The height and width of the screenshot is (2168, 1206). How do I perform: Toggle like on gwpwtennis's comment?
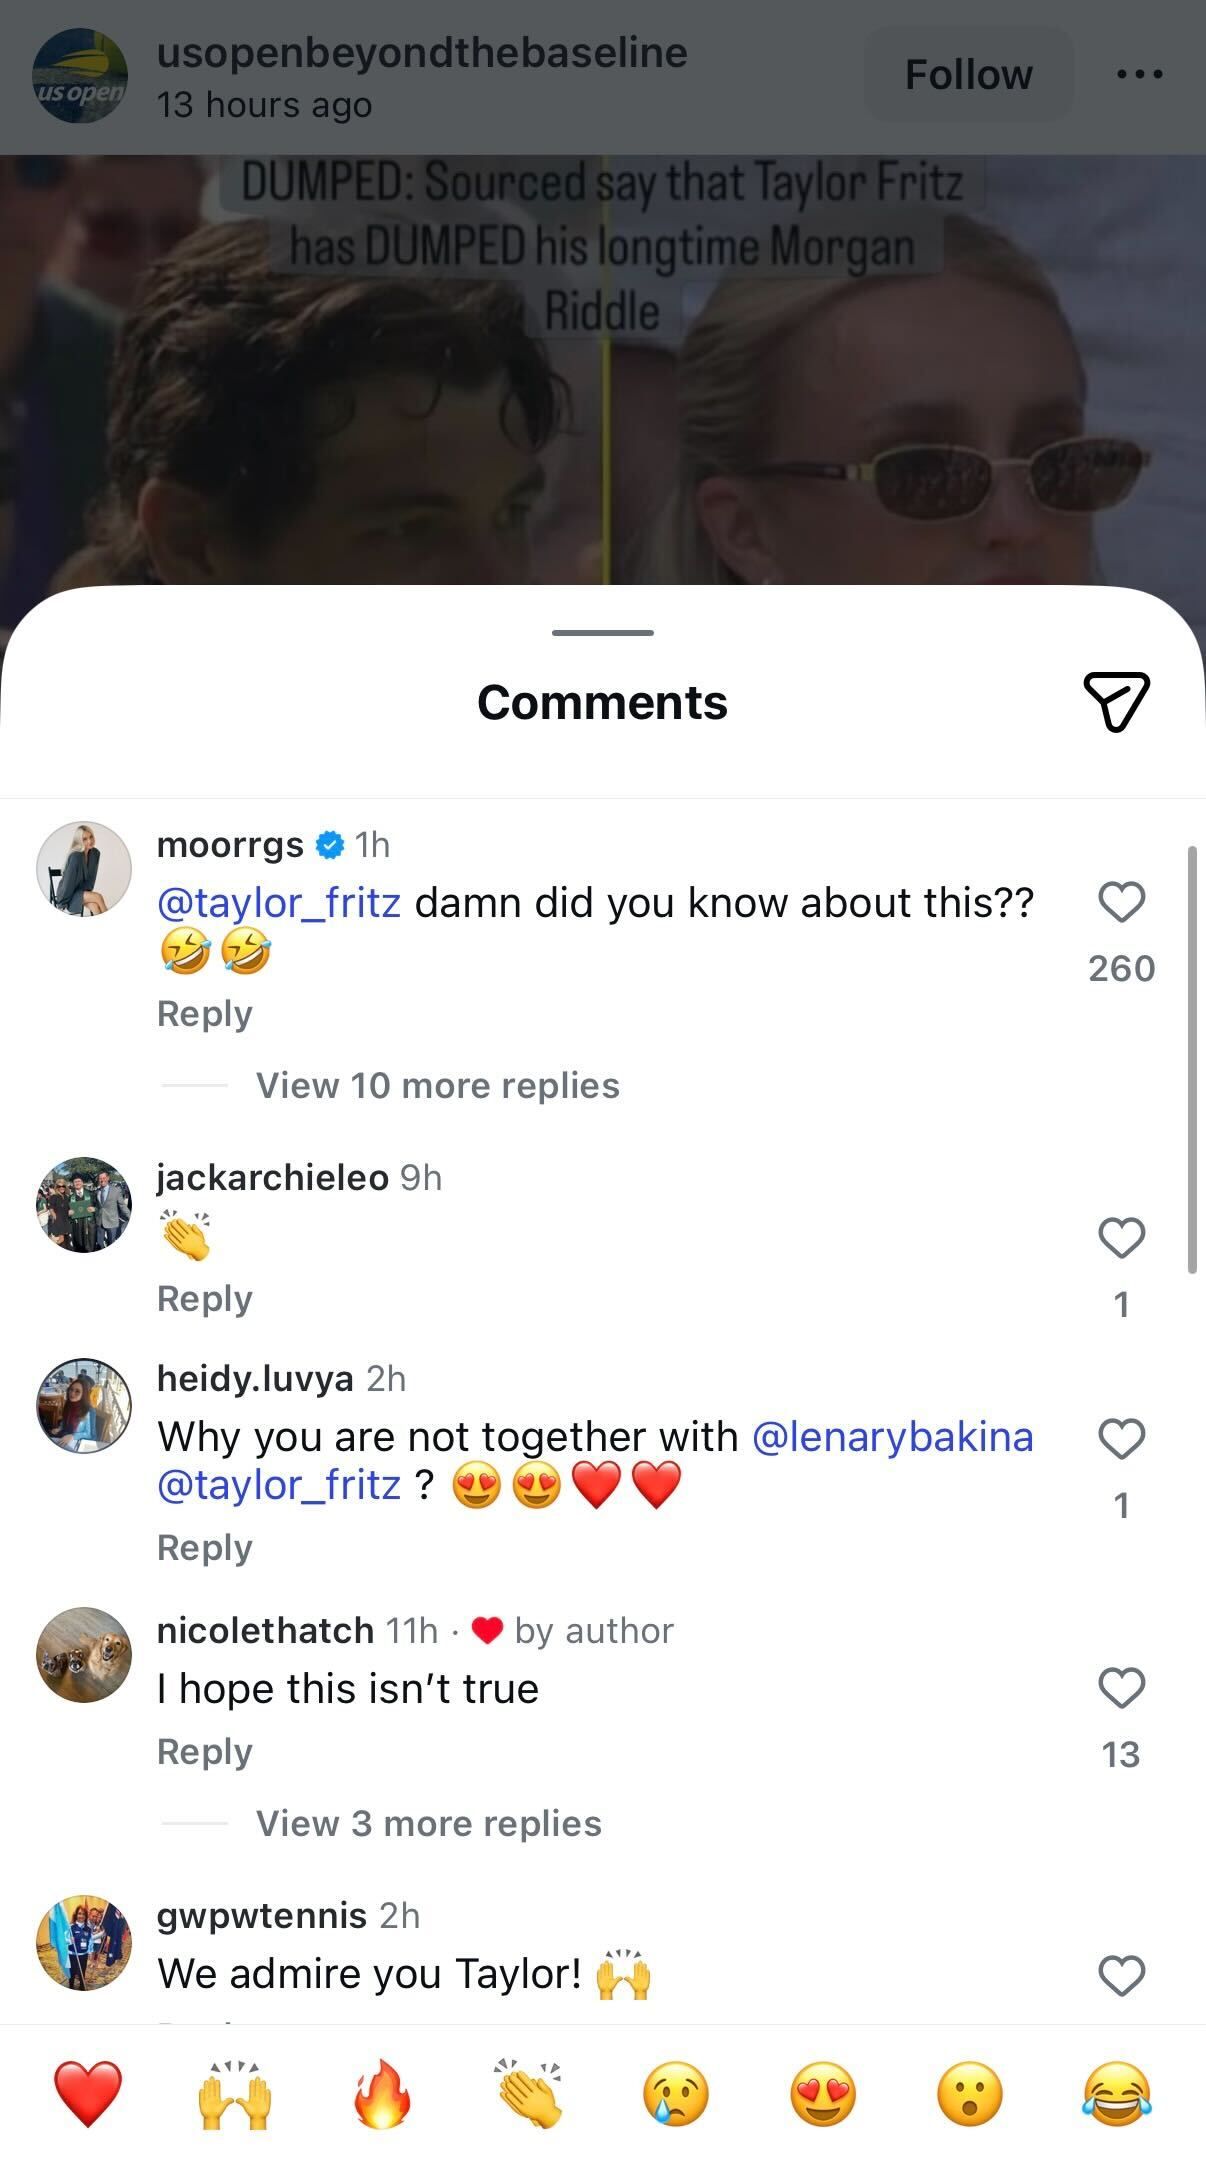coord(1122,1975)
